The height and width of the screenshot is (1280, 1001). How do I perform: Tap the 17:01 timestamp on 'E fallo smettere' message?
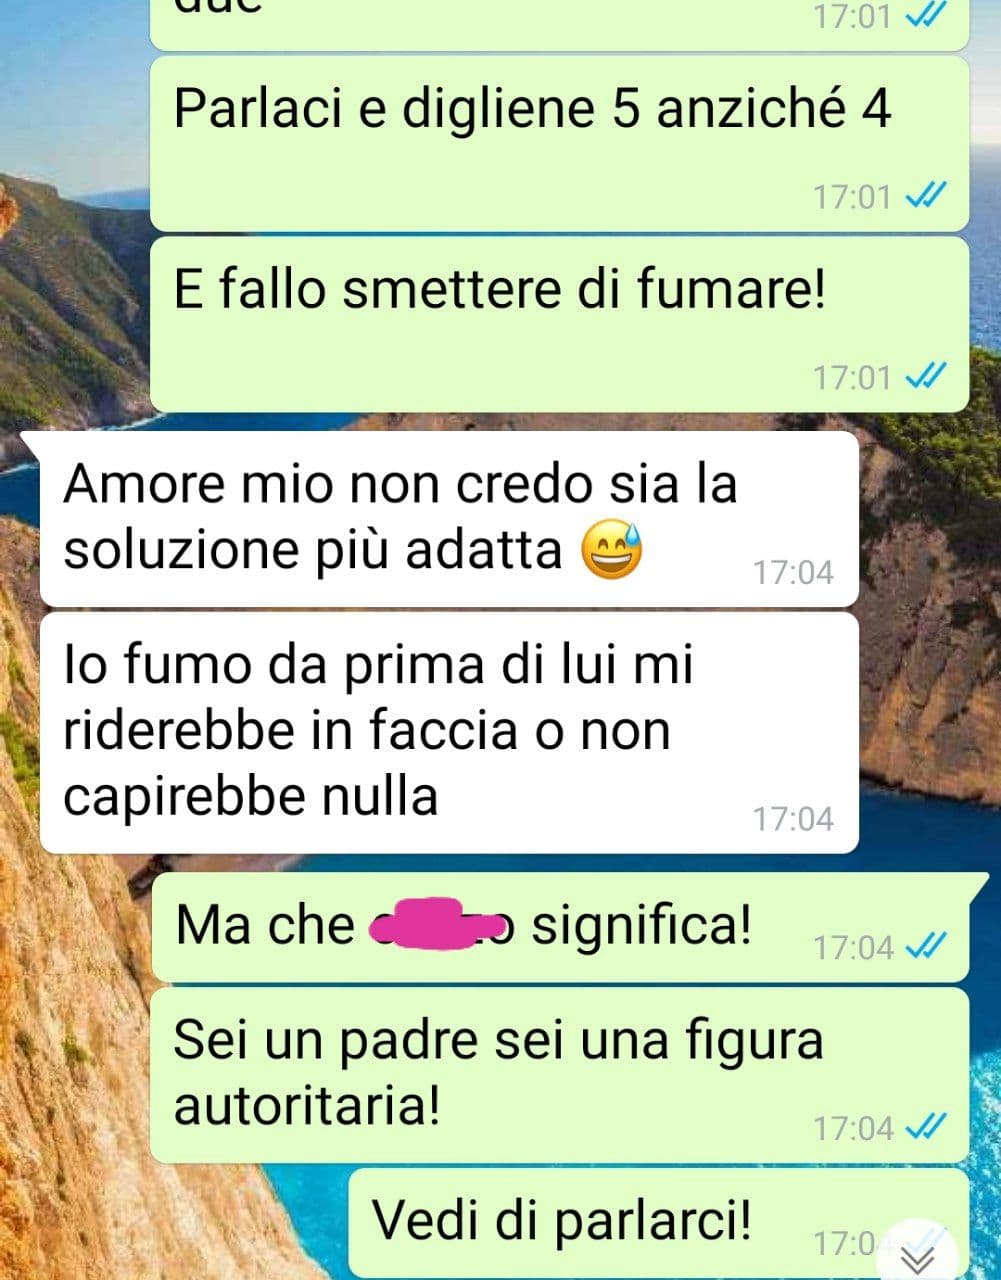pyautogui.click(x=851, y=377)
